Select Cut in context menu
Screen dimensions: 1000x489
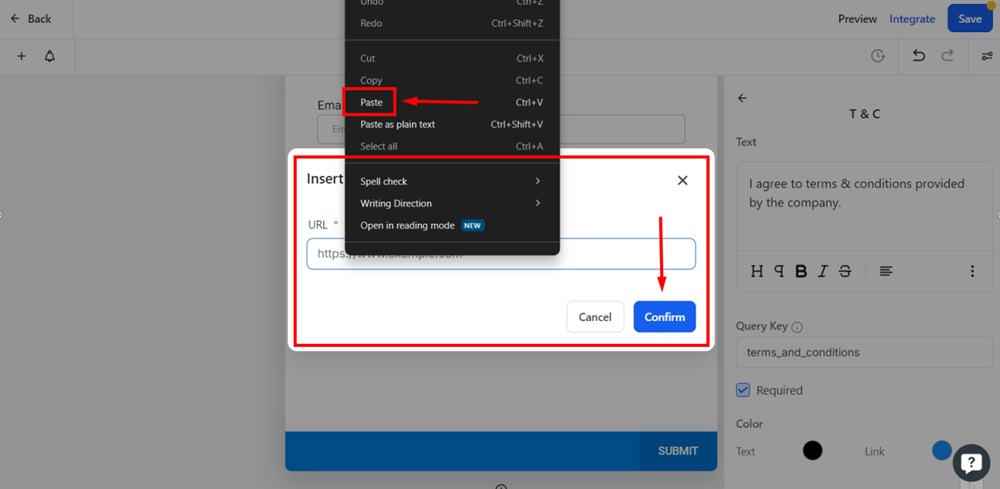452,58
